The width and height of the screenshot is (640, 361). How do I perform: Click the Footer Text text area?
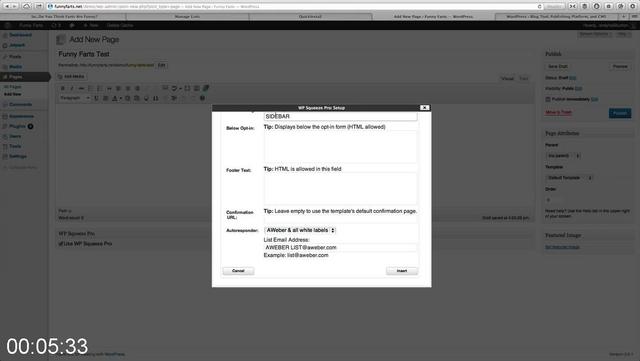[x=341, y=189]
